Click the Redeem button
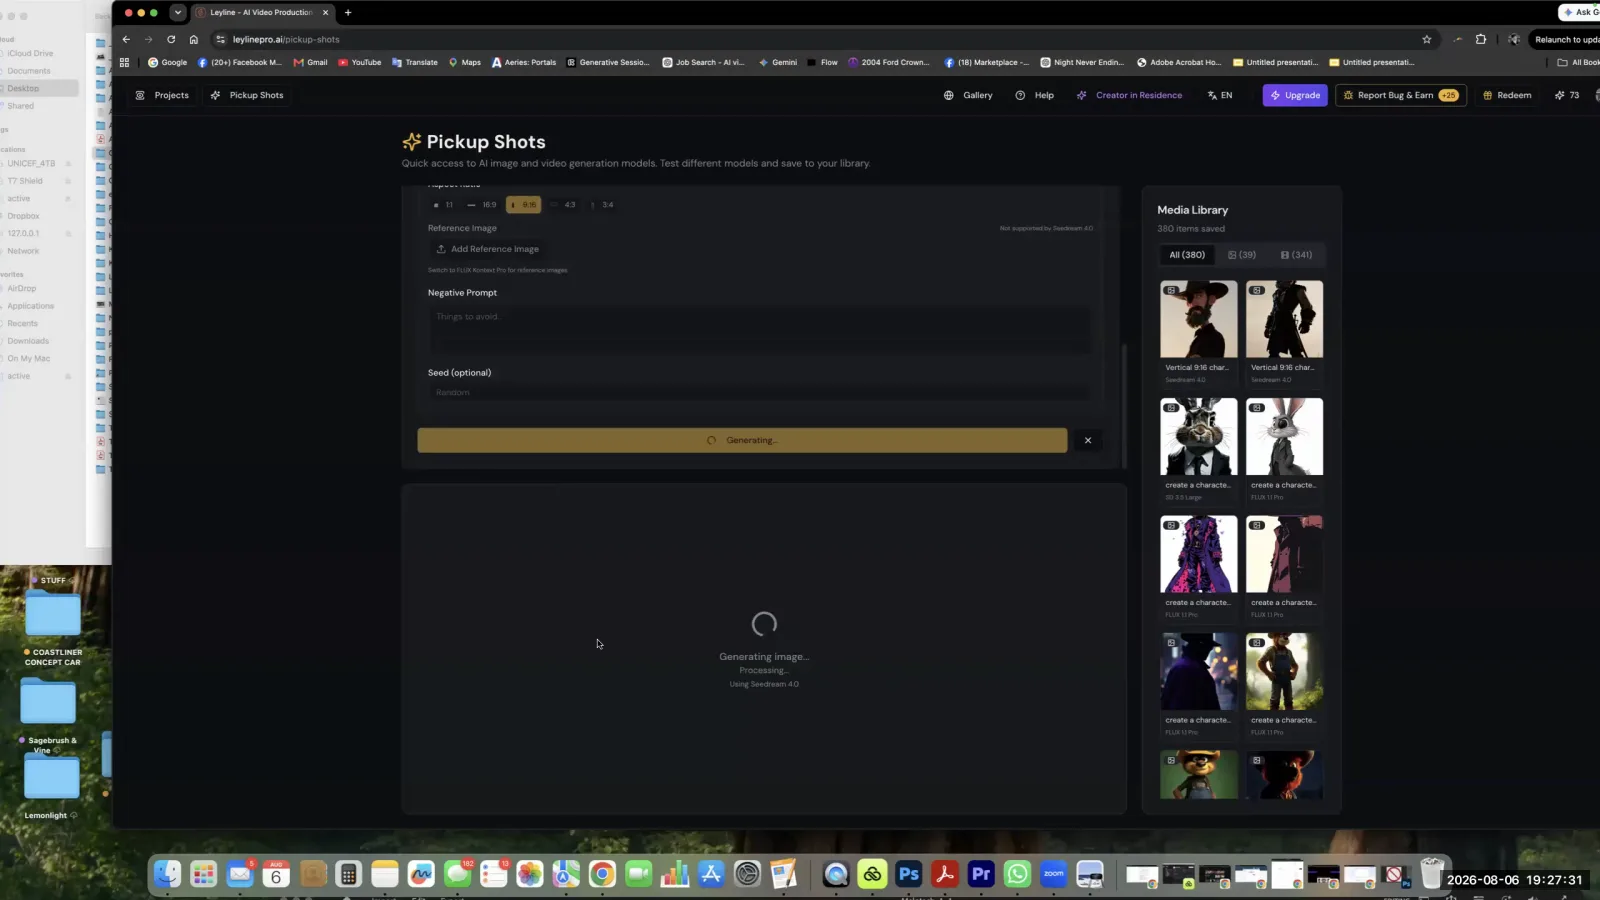 click(1506, 95)
